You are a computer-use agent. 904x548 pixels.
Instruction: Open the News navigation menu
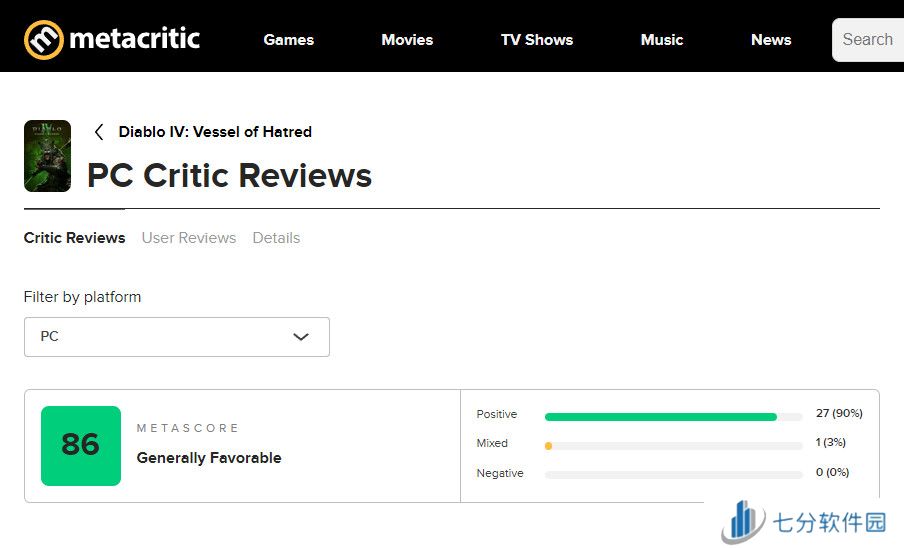tap(771, 40)
